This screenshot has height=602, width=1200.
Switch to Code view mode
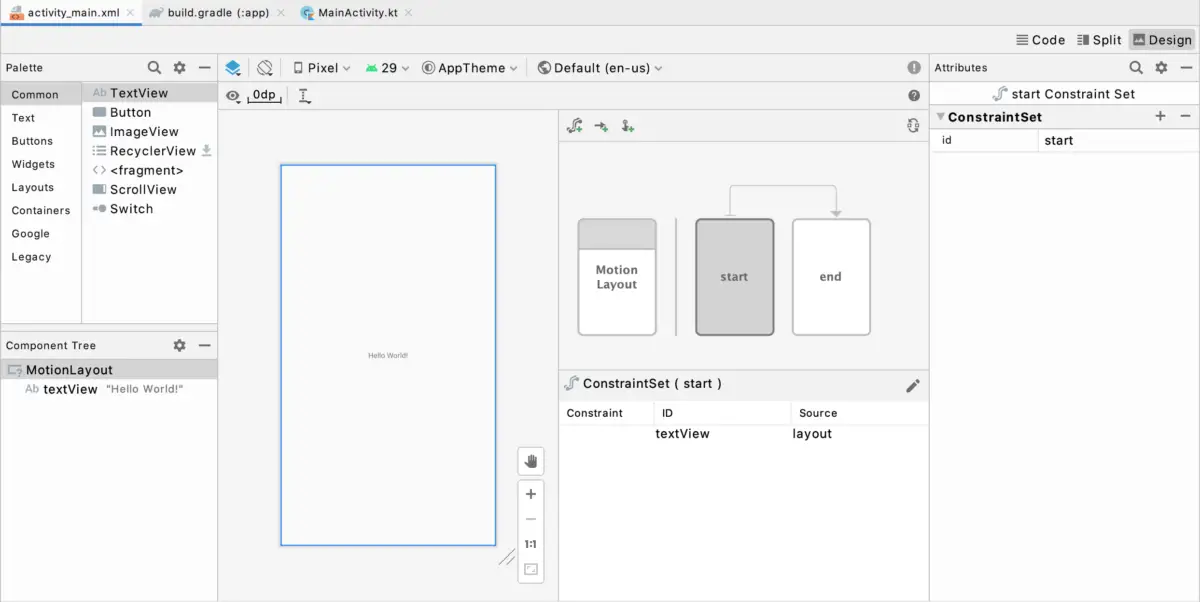pyautogui.click(x=1041, y=39)
